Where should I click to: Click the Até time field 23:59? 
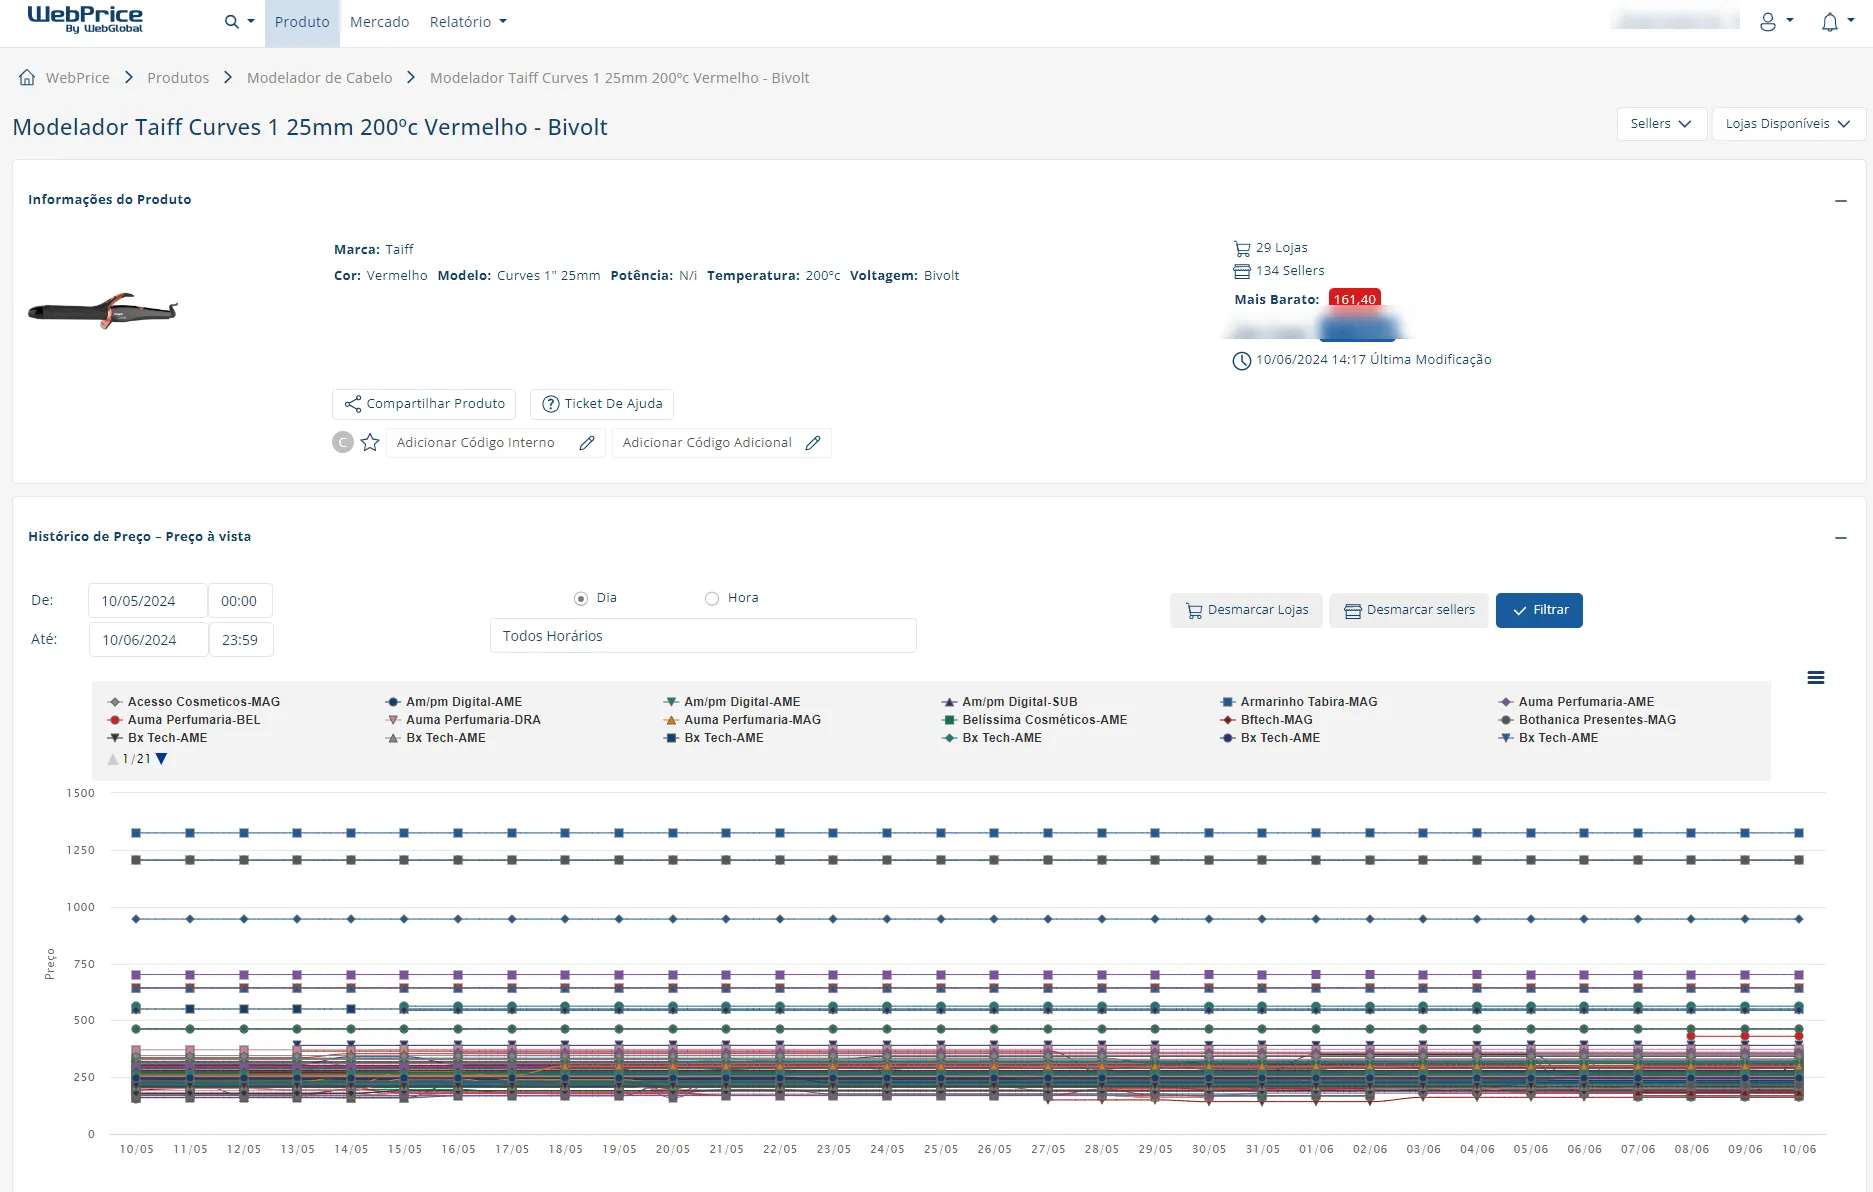point(241,640)
